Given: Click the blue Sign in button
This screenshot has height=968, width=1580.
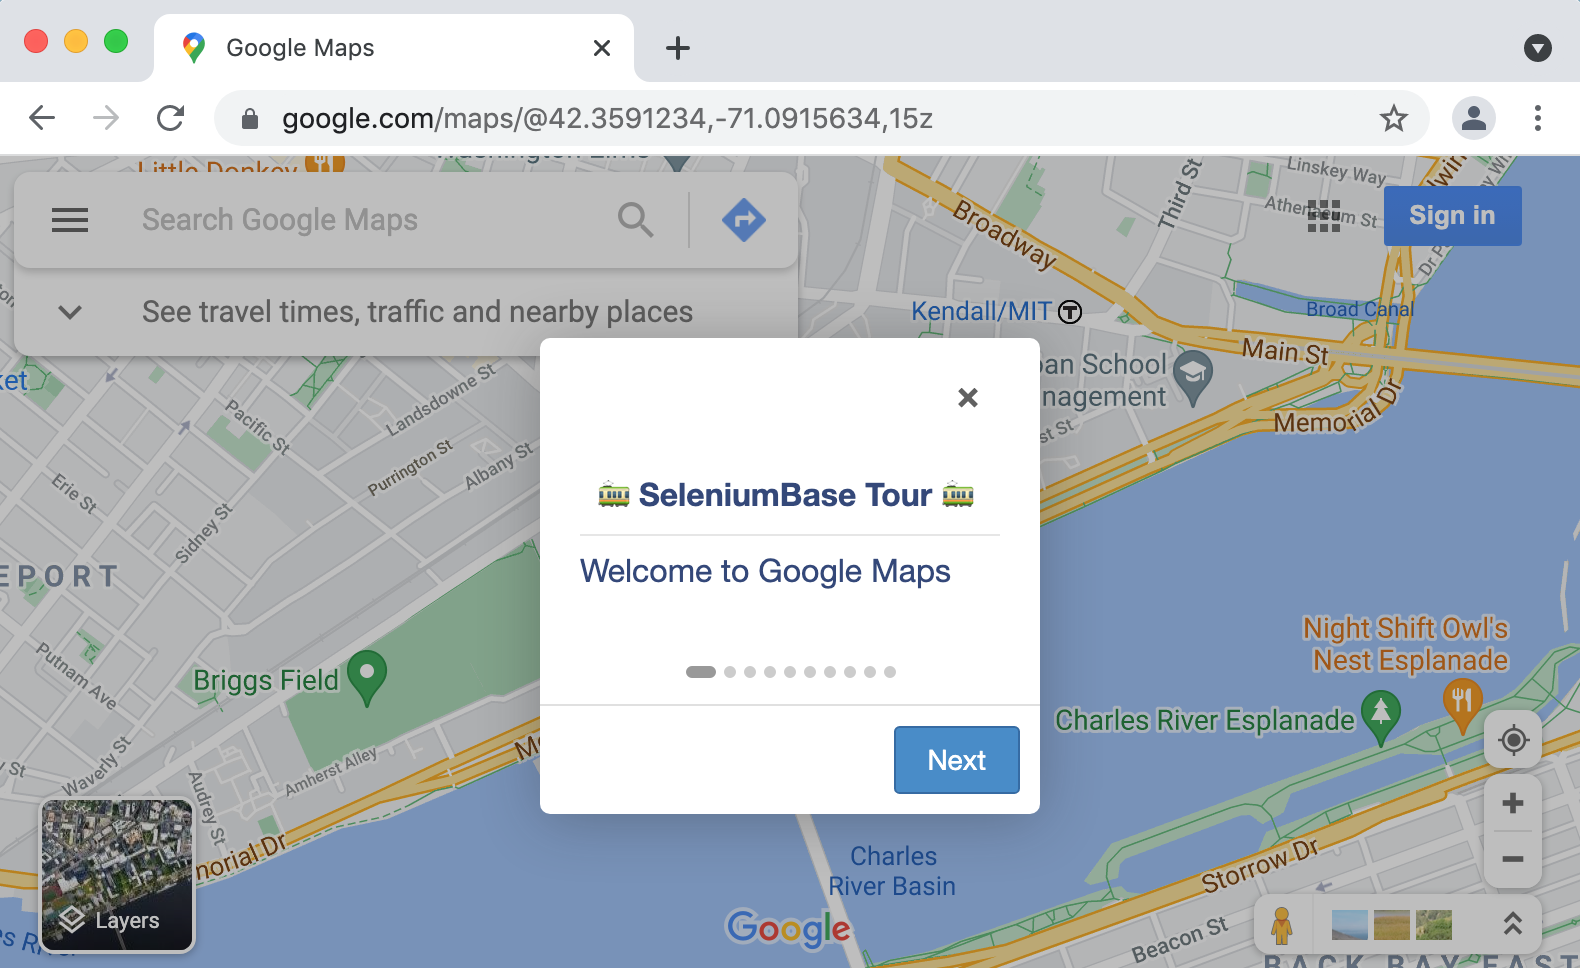Looking at the screenshot, I should (x=1453, y=216).
